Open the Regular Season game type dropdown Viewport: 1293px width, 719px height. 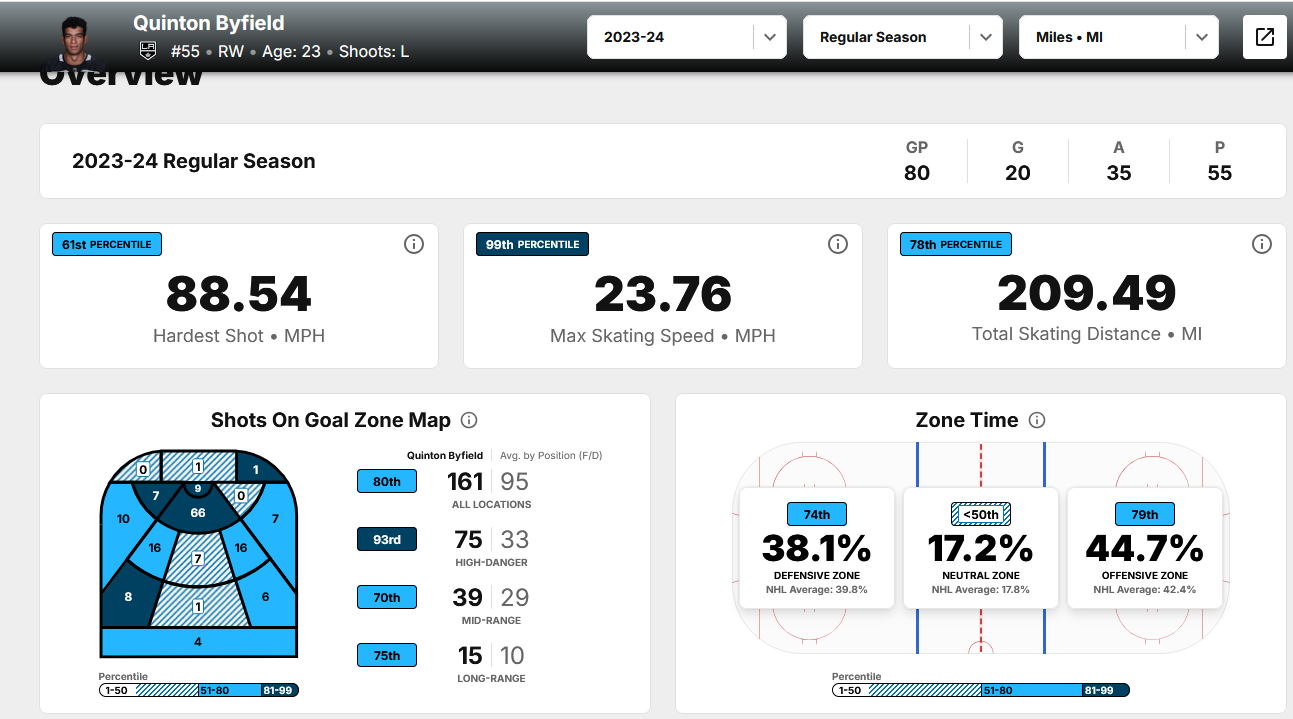901,37
